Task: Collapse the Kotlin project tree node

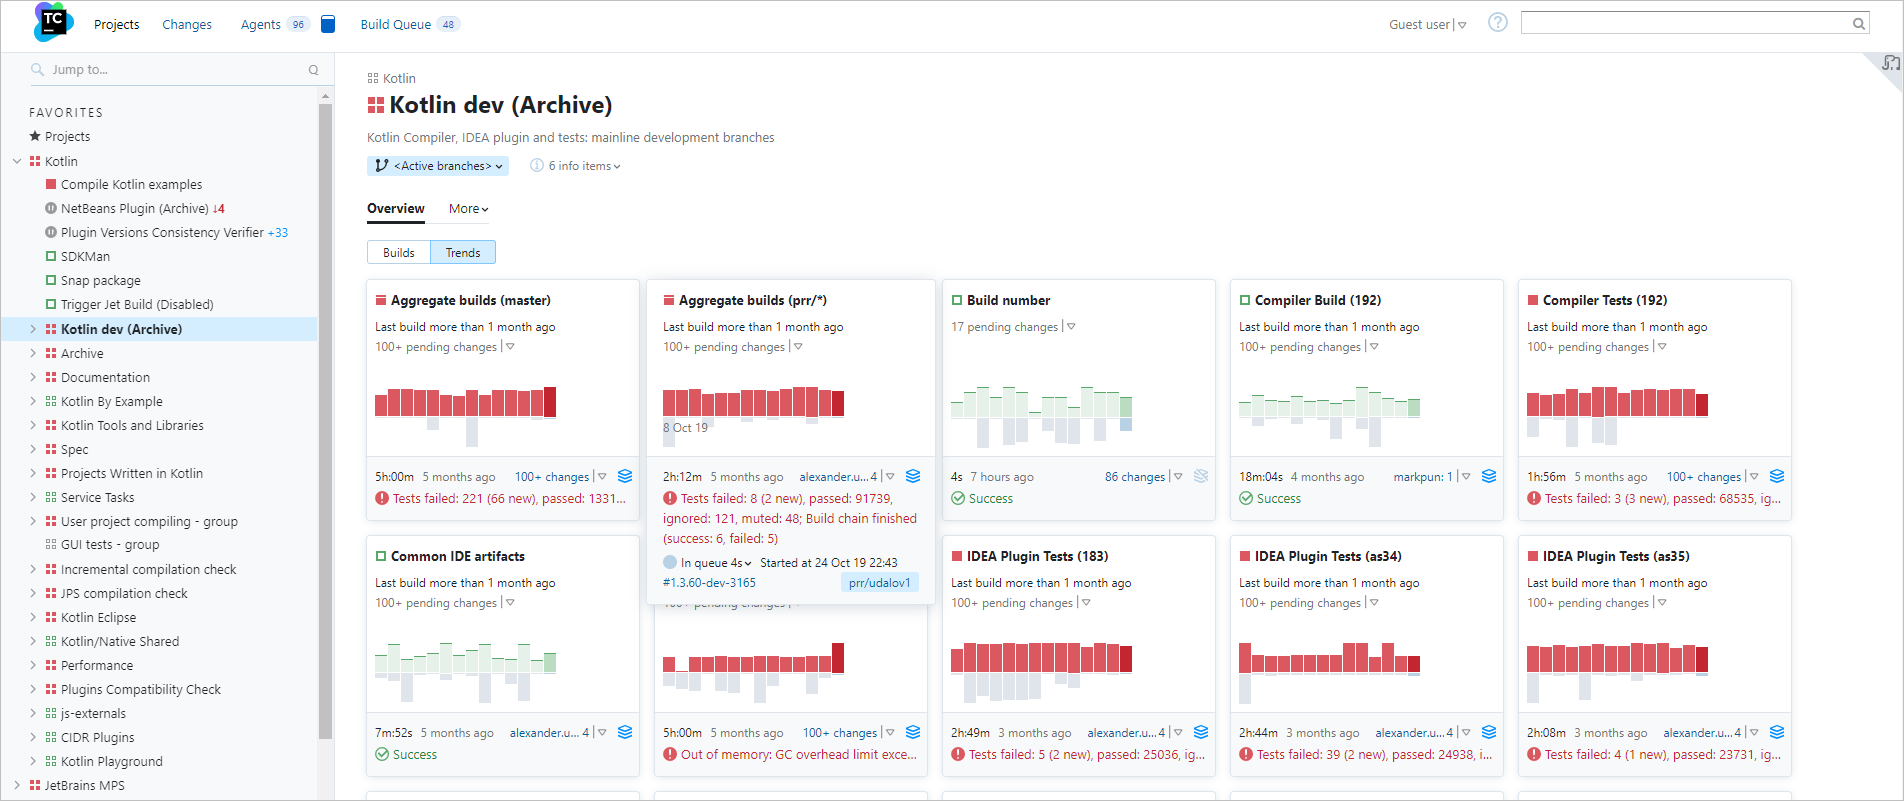Action: pyautogui.click(x=17, y=161)
